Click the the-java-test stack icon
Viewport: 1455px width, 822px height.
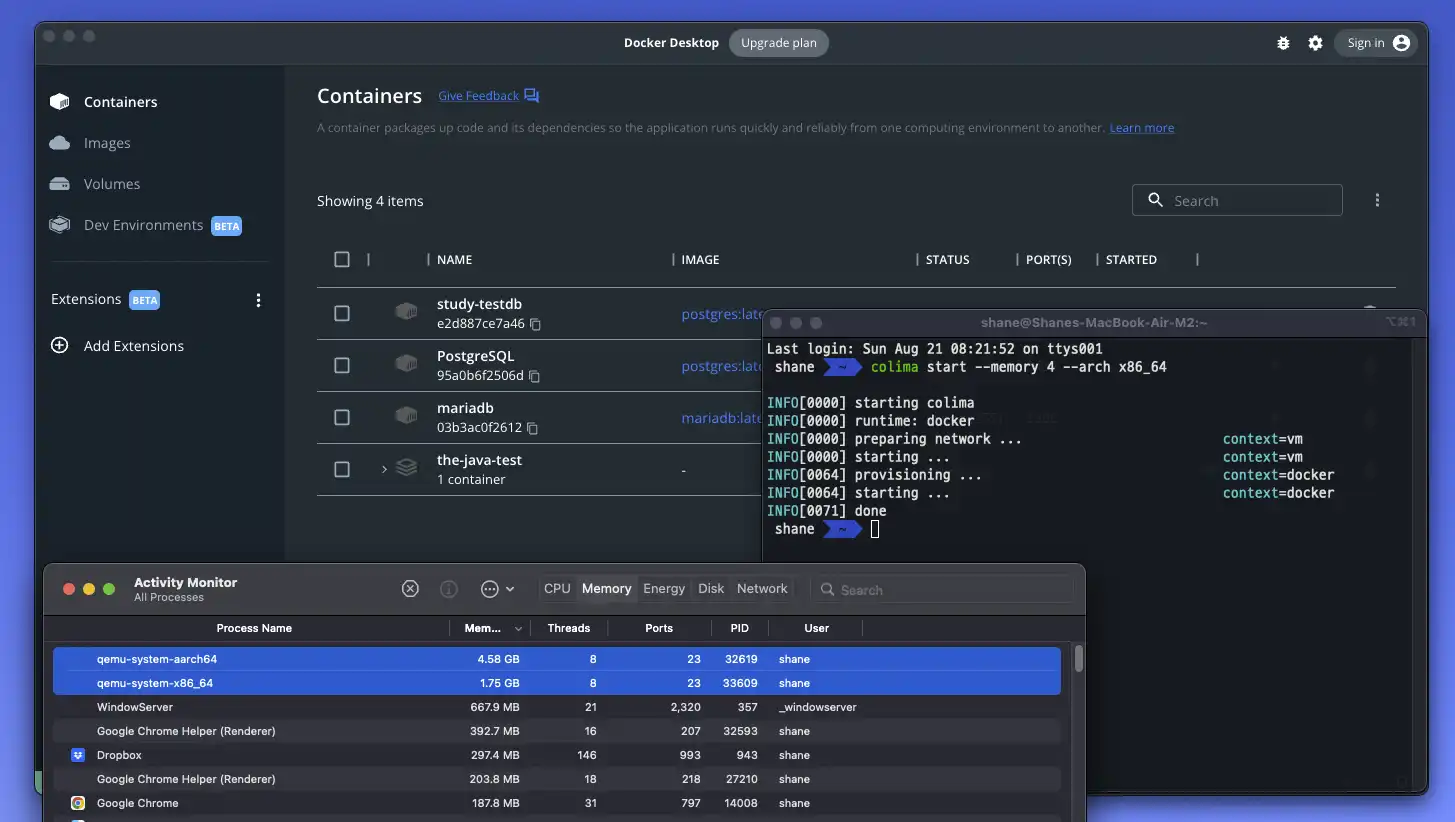tap(406, 468)
